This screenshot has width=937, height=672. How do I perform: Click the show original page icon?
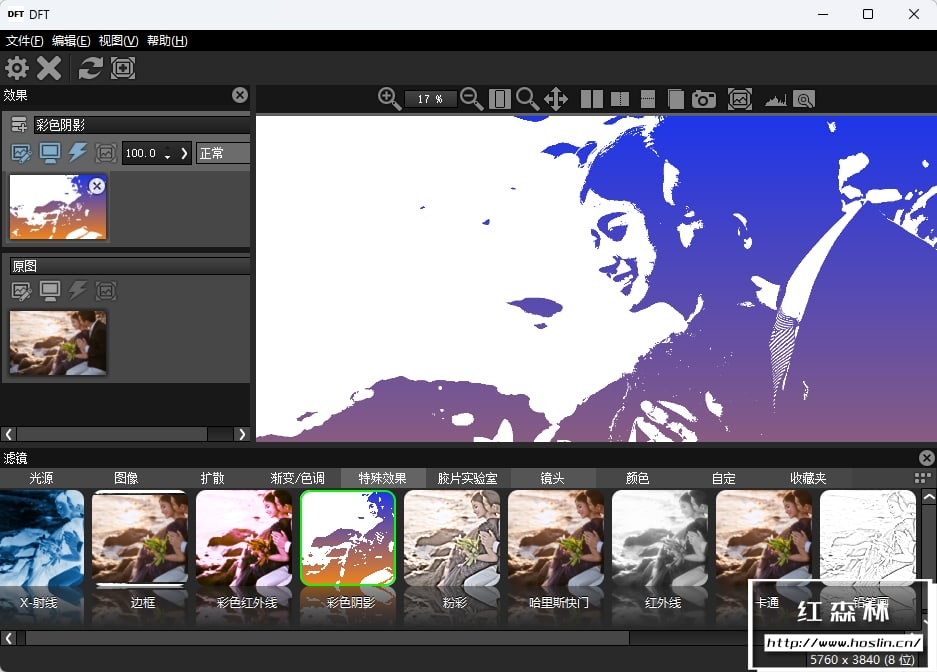tap(676, 99)
